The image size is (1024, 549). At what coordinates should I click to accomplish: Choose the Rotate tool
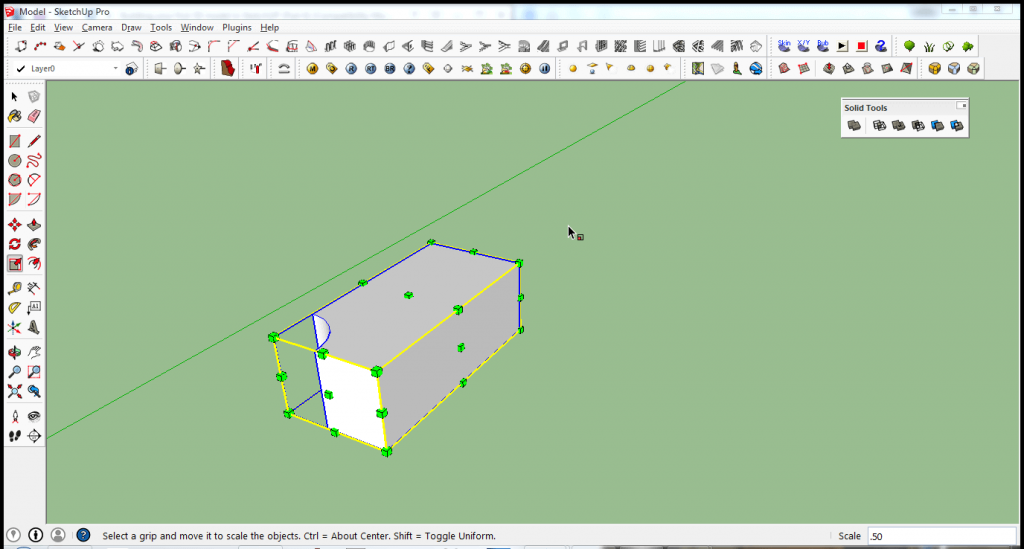click(14, 244)
